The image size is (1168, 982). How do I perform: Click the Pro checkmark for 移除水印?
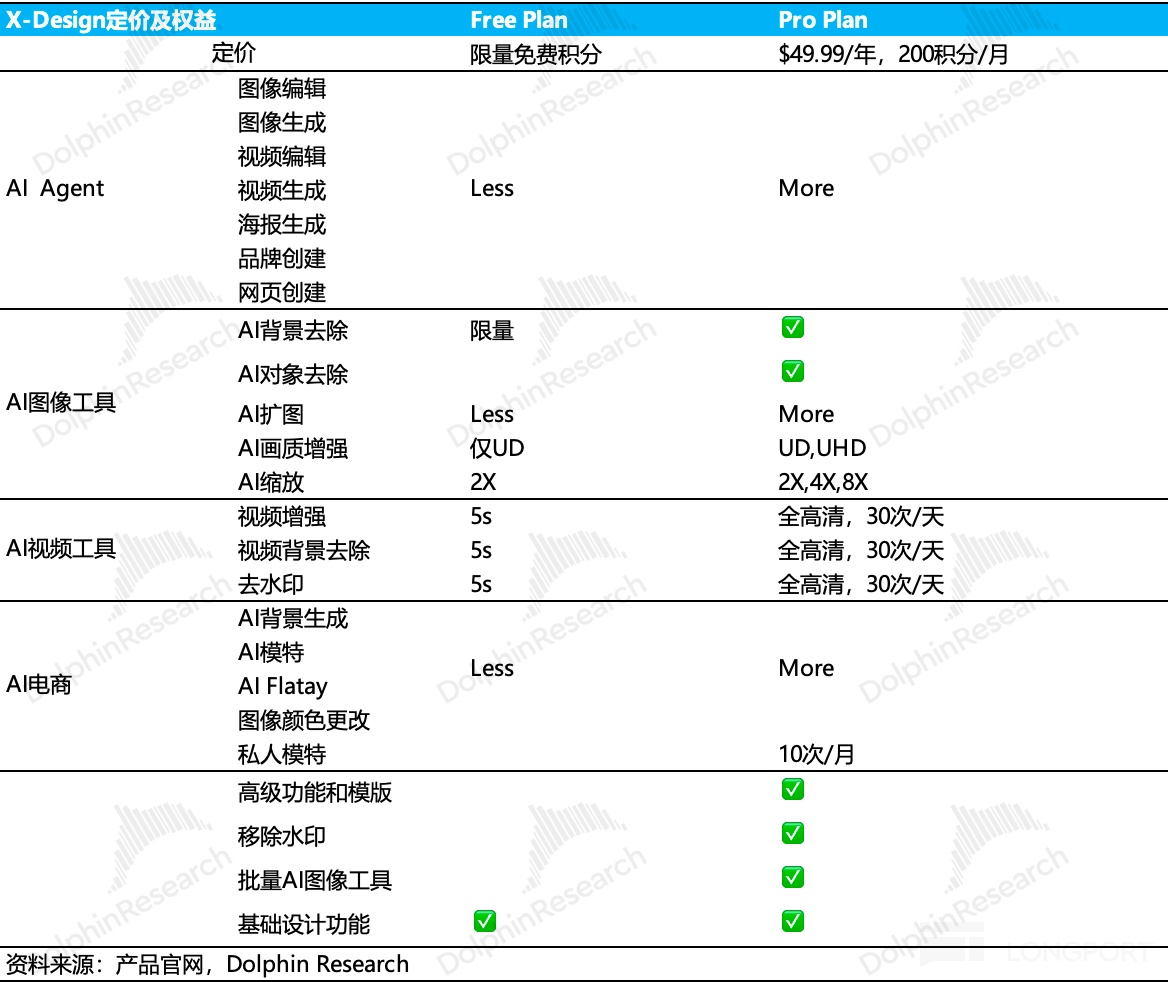pyautogui.click(x=792, y=834)
